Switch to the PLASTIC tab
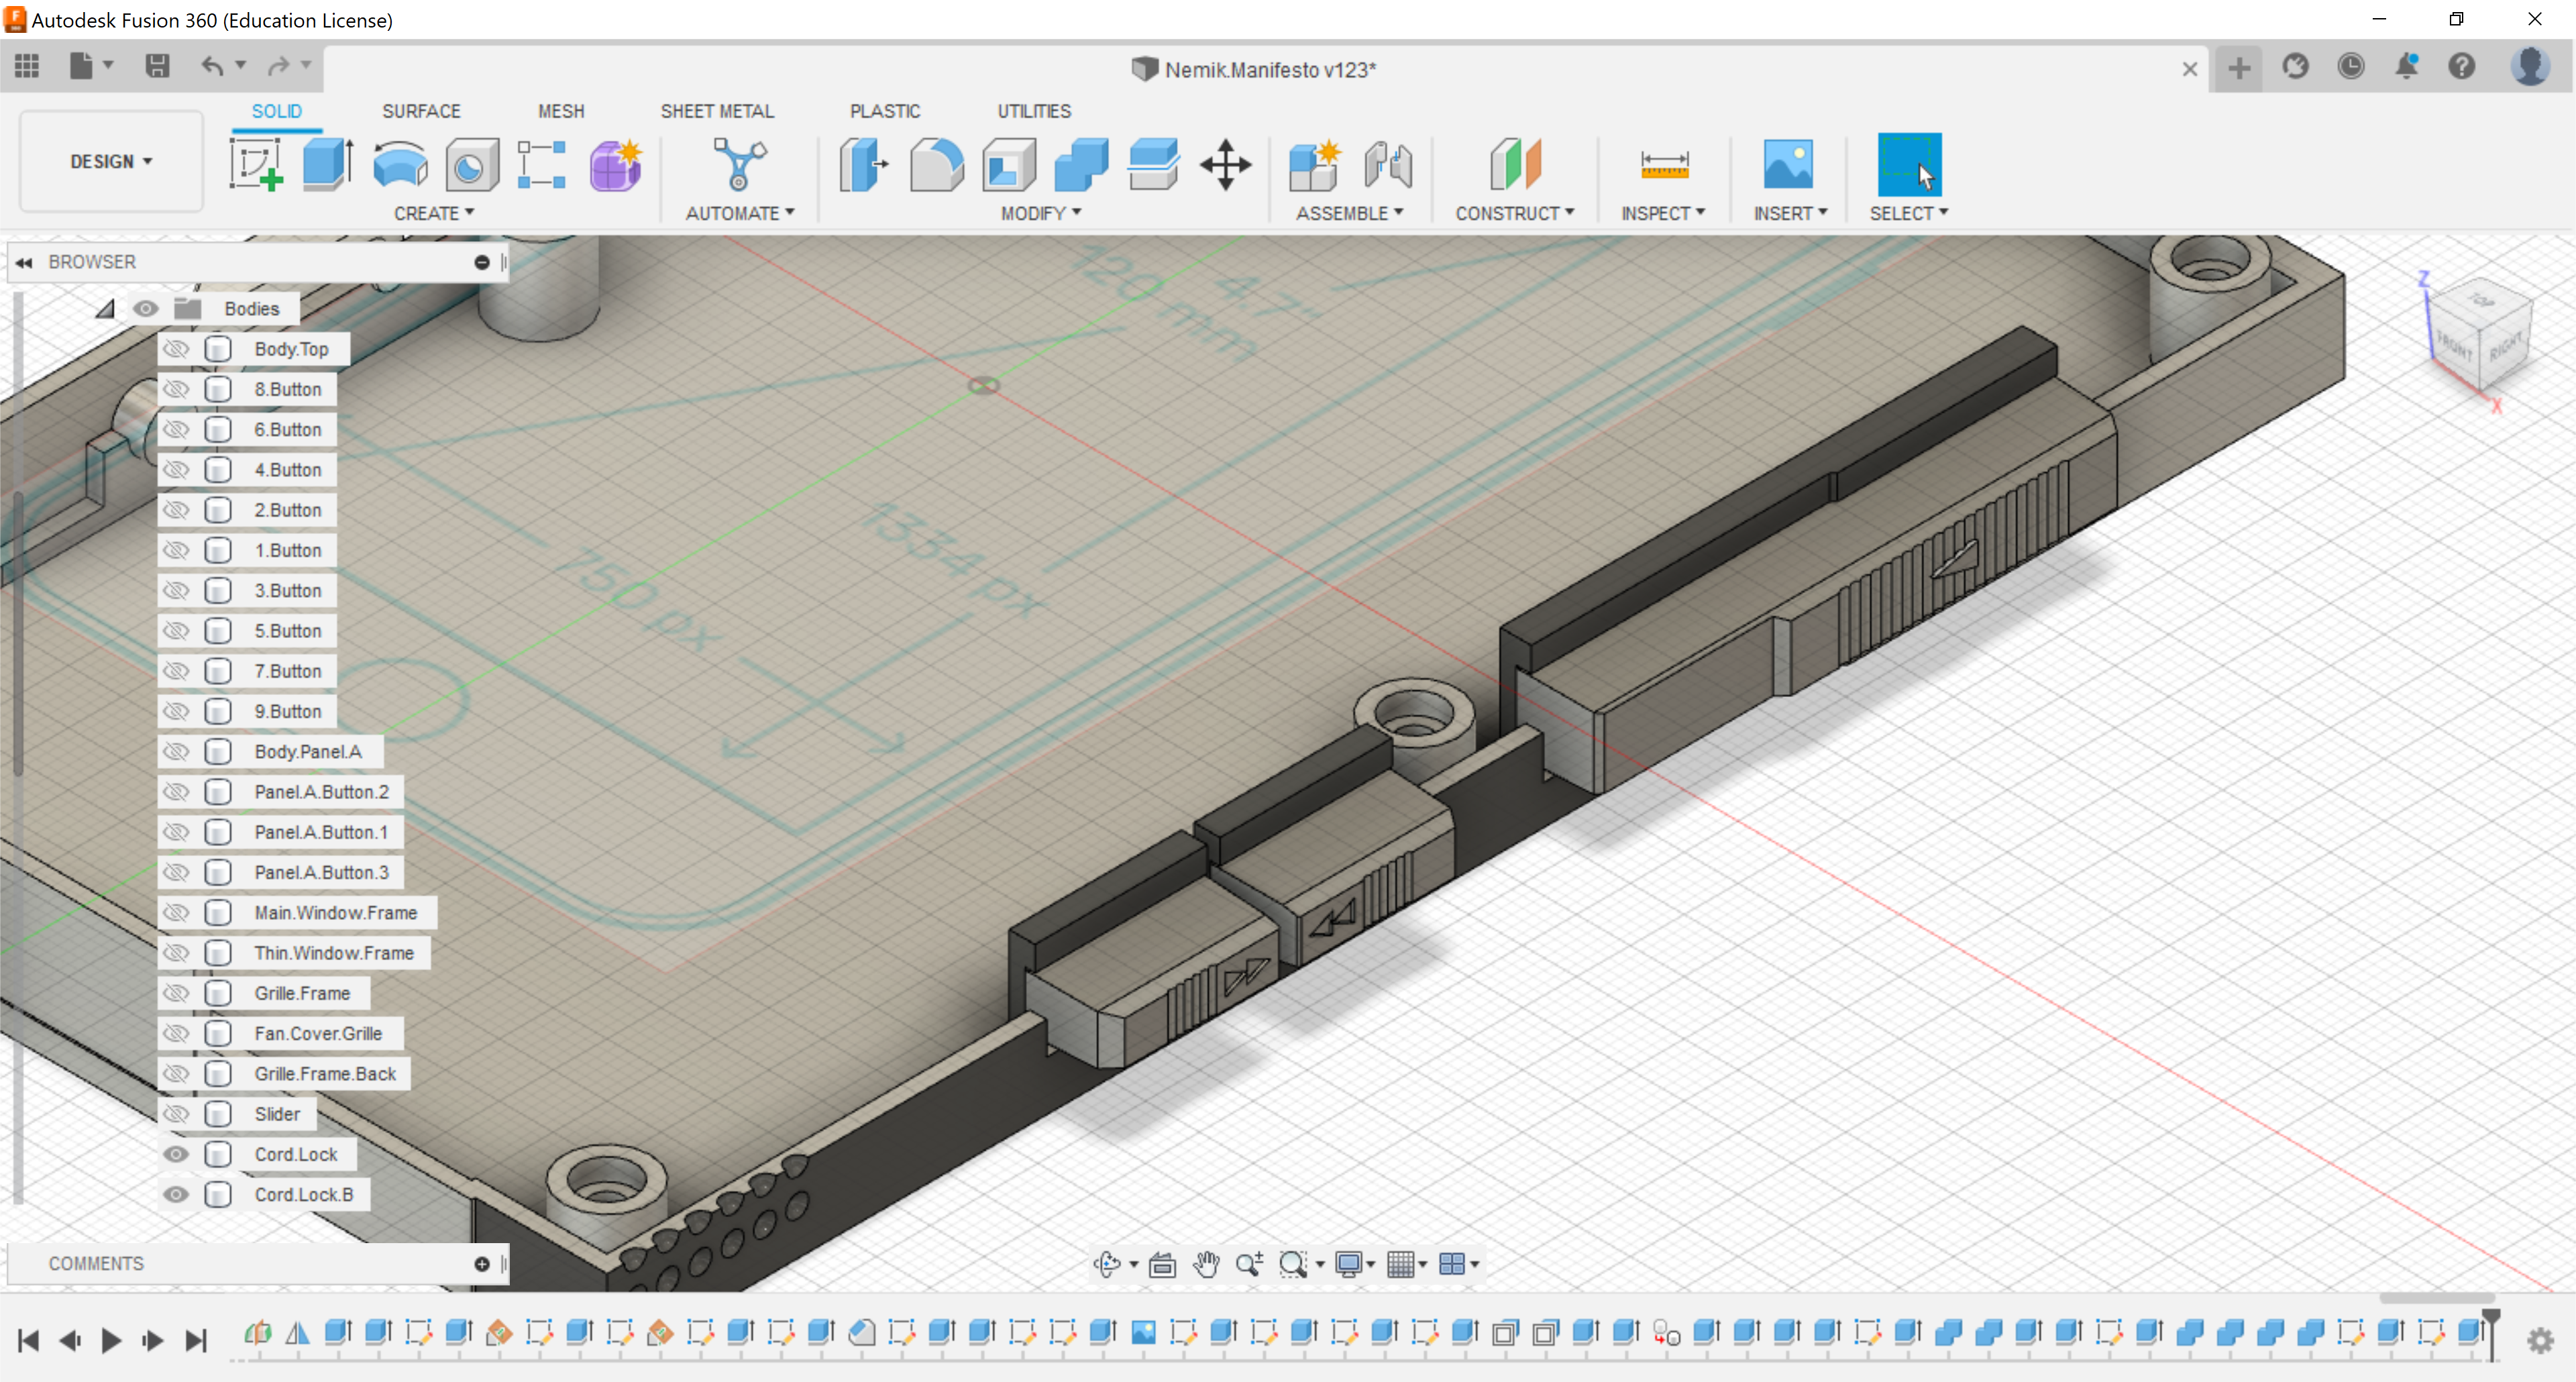Image resolution: width=2576 pixels, height=1382 pixels. (885, 111)
